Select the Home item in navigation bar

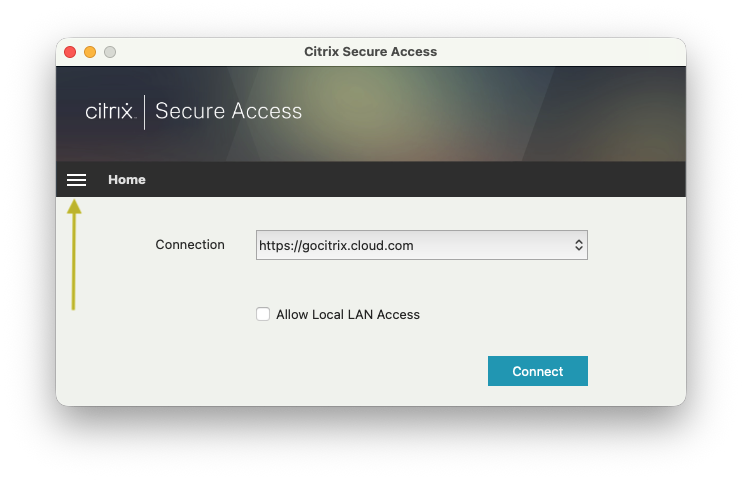coord(127,180)
